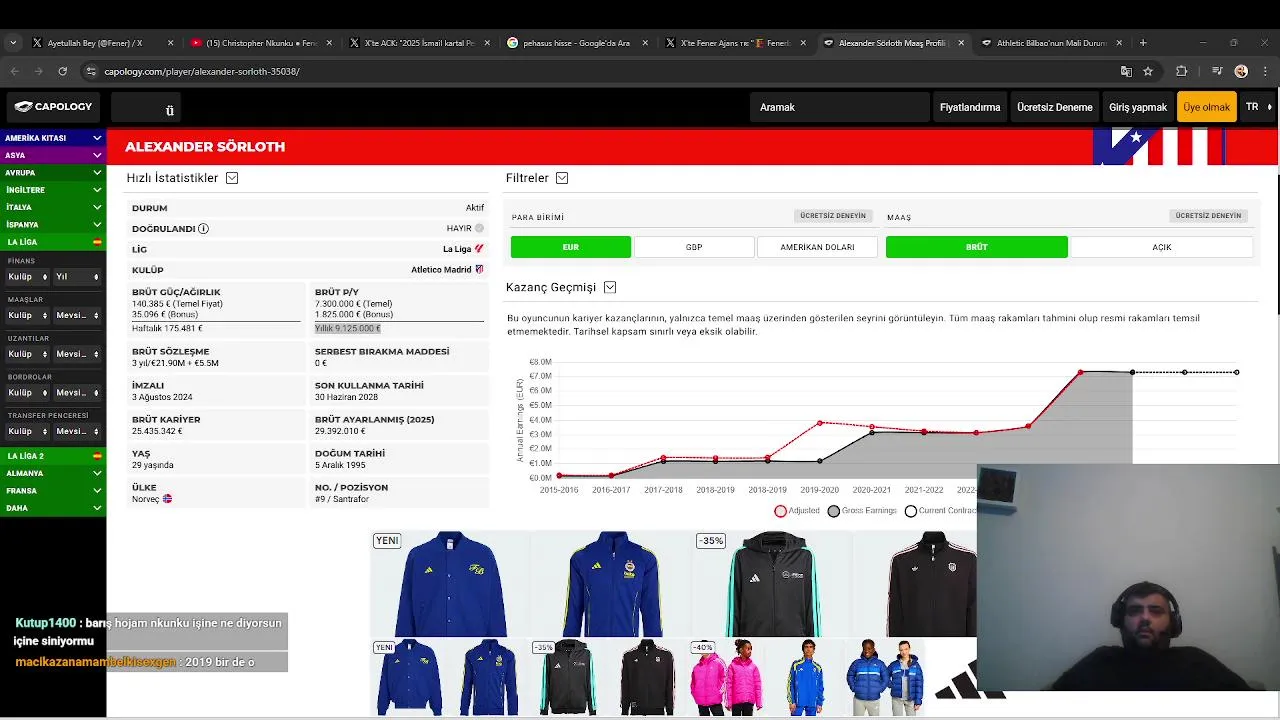
Task: Toggle the Filtreler section checkbox
Action: pyautogui.click(x=562, y=178)
